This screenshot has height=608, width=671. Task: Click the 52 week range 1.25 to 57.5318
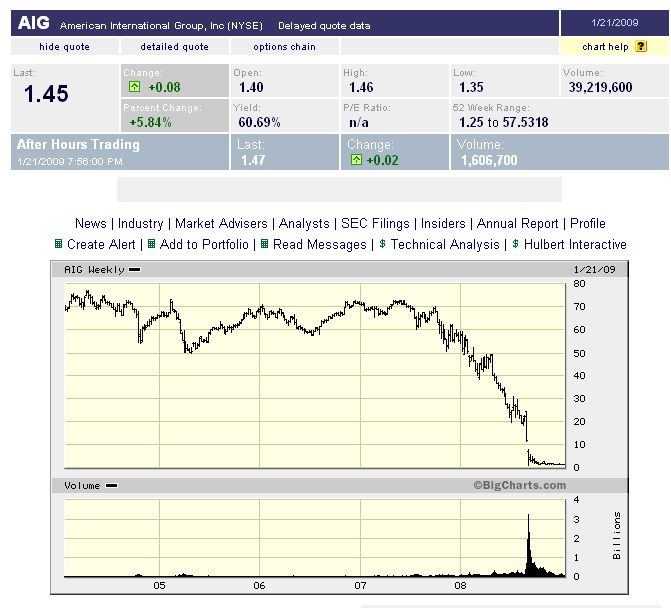click(504, 122)
